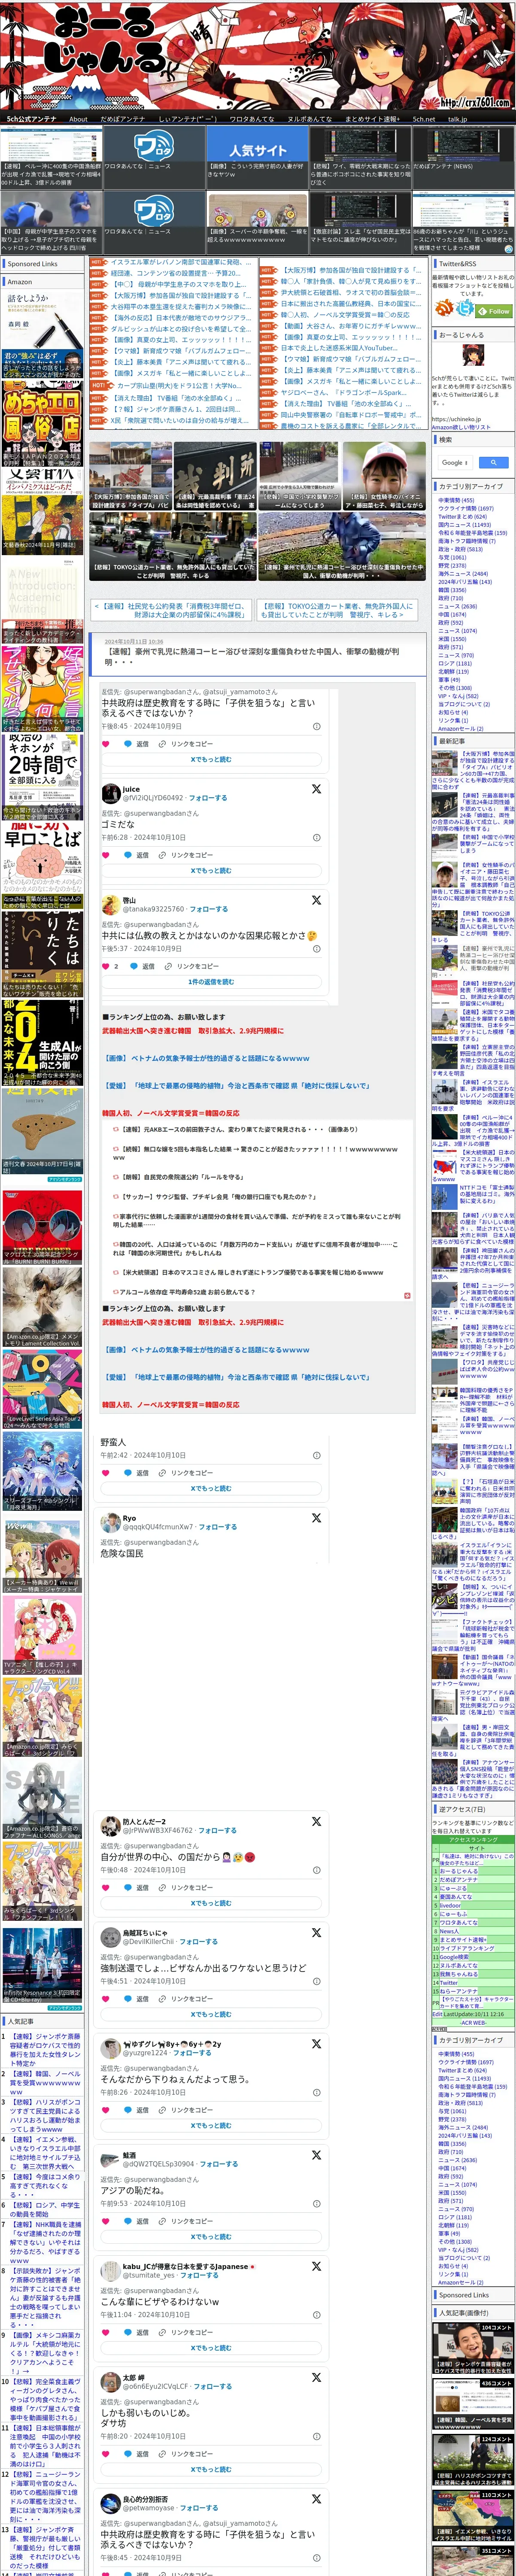Viewport: 516px width, 2576px height.
Task: Click into the Google search field
Action: [x=455, y=462]
